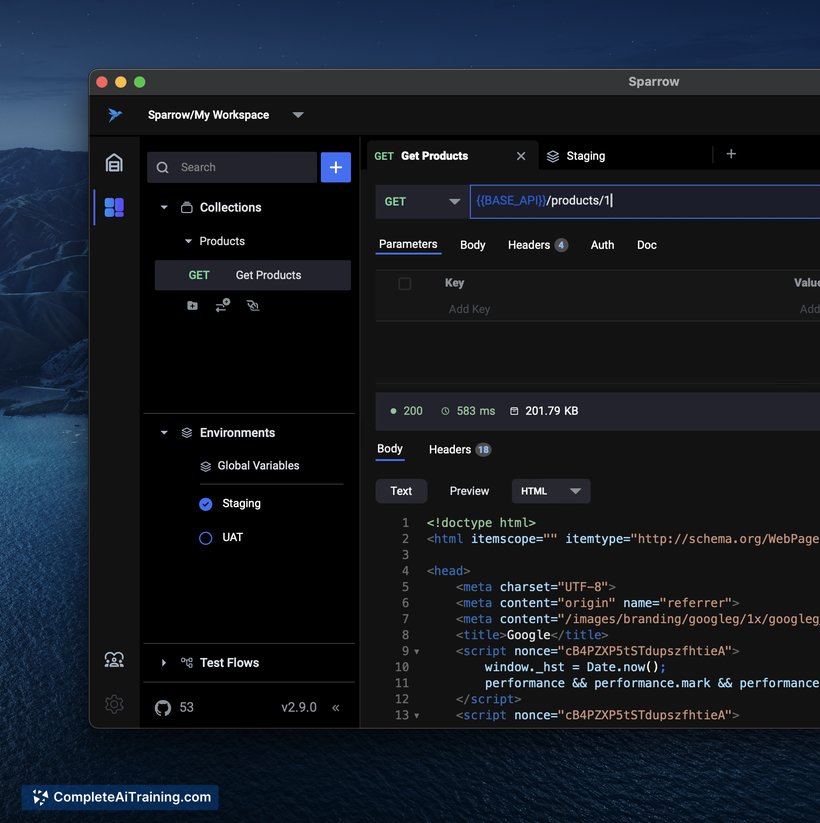820x823 pixels.
Task: Click the Sparrow bird logo
Action: coord(114,114)
